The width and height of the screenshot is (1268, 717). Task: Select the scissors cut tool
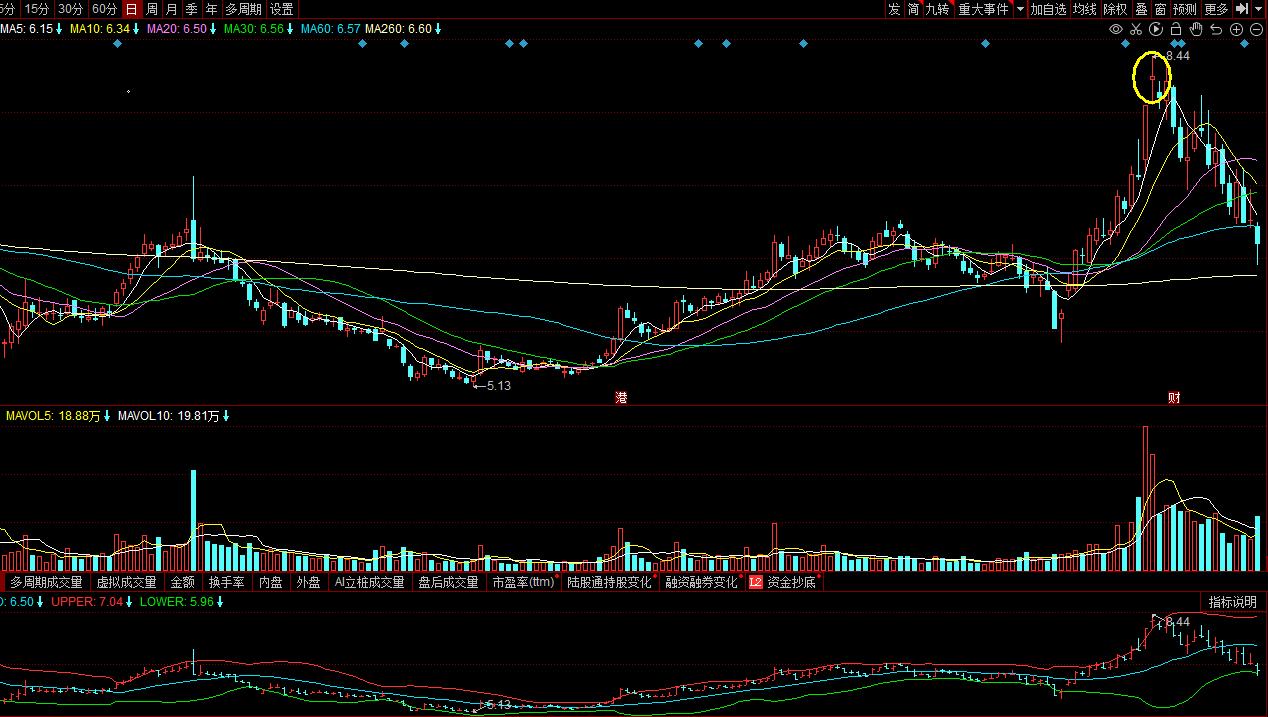(x=1136, y=29)
